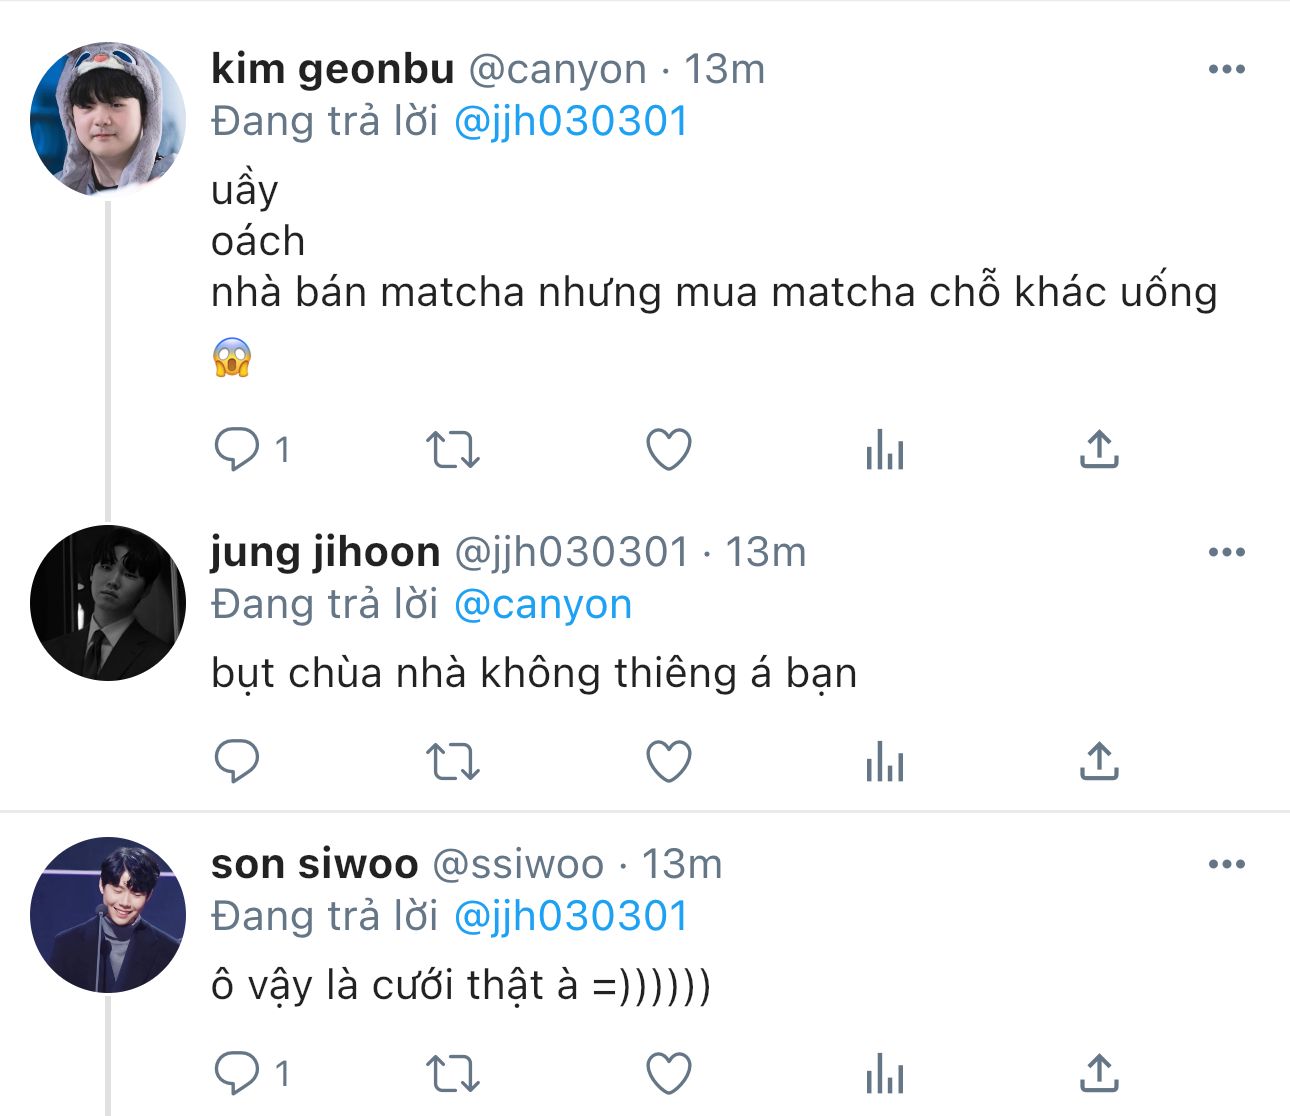Reply to son siwoo's tweet

(x=237, y=1073)
